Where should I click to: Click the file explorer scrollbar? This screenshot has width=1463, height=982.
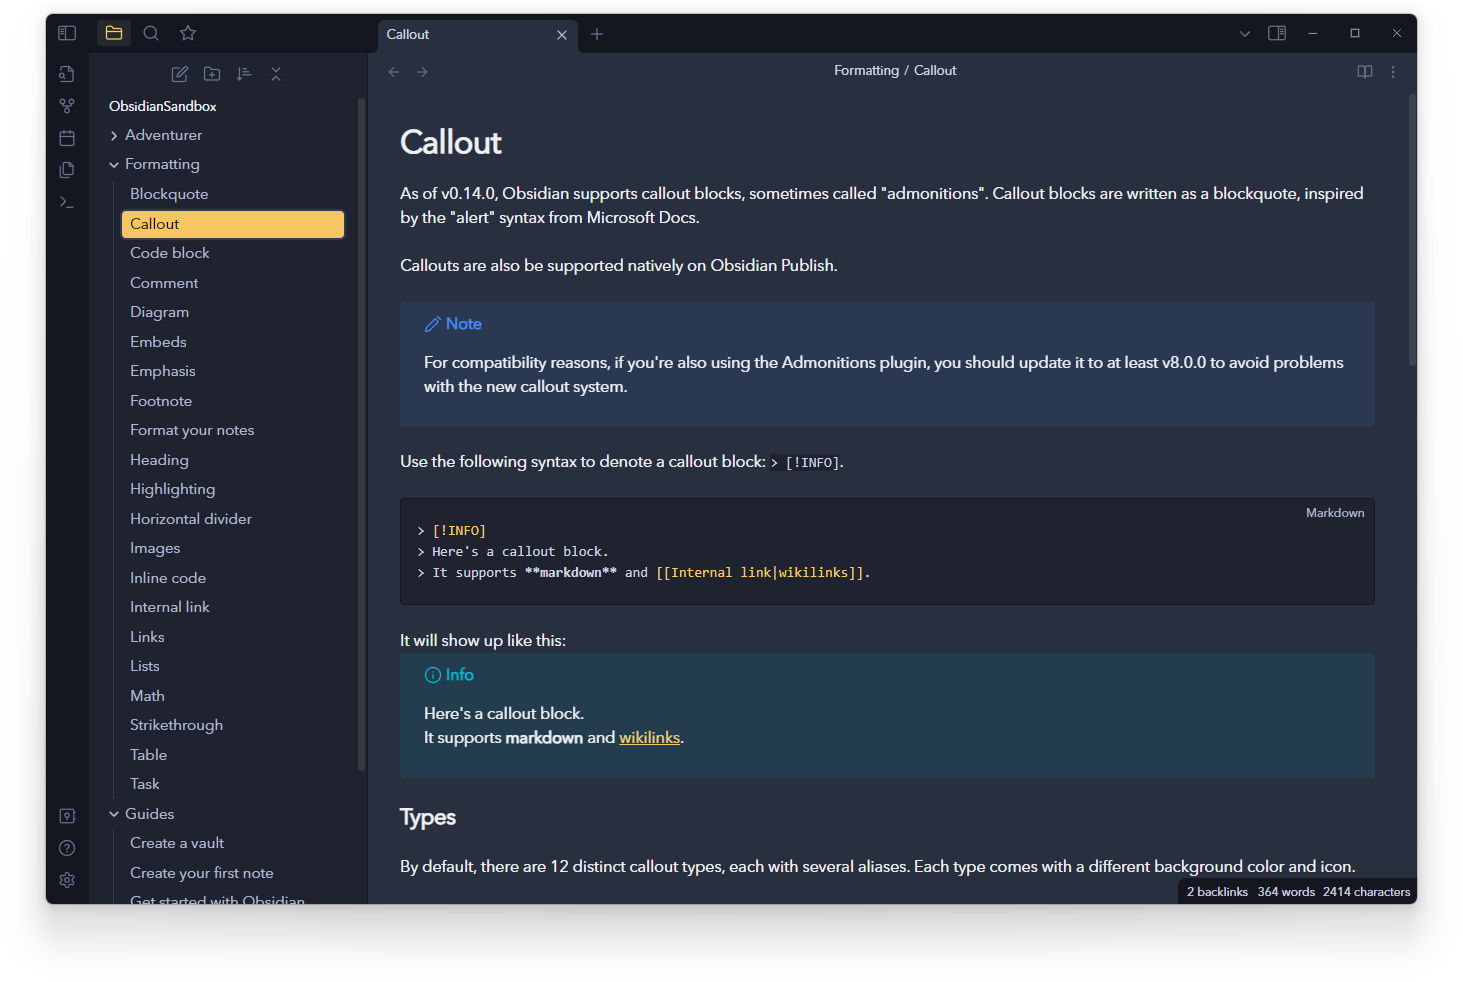coord(361,434)
